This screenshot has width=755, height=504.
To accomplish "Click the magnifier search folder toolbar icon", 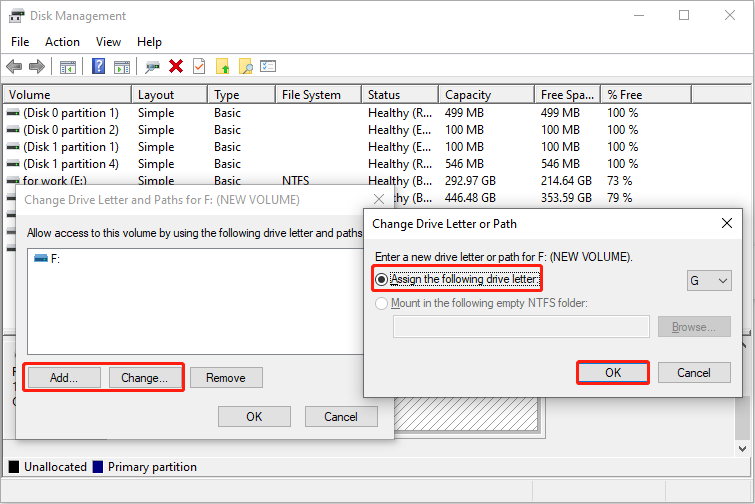I will (x=245, y=67).
